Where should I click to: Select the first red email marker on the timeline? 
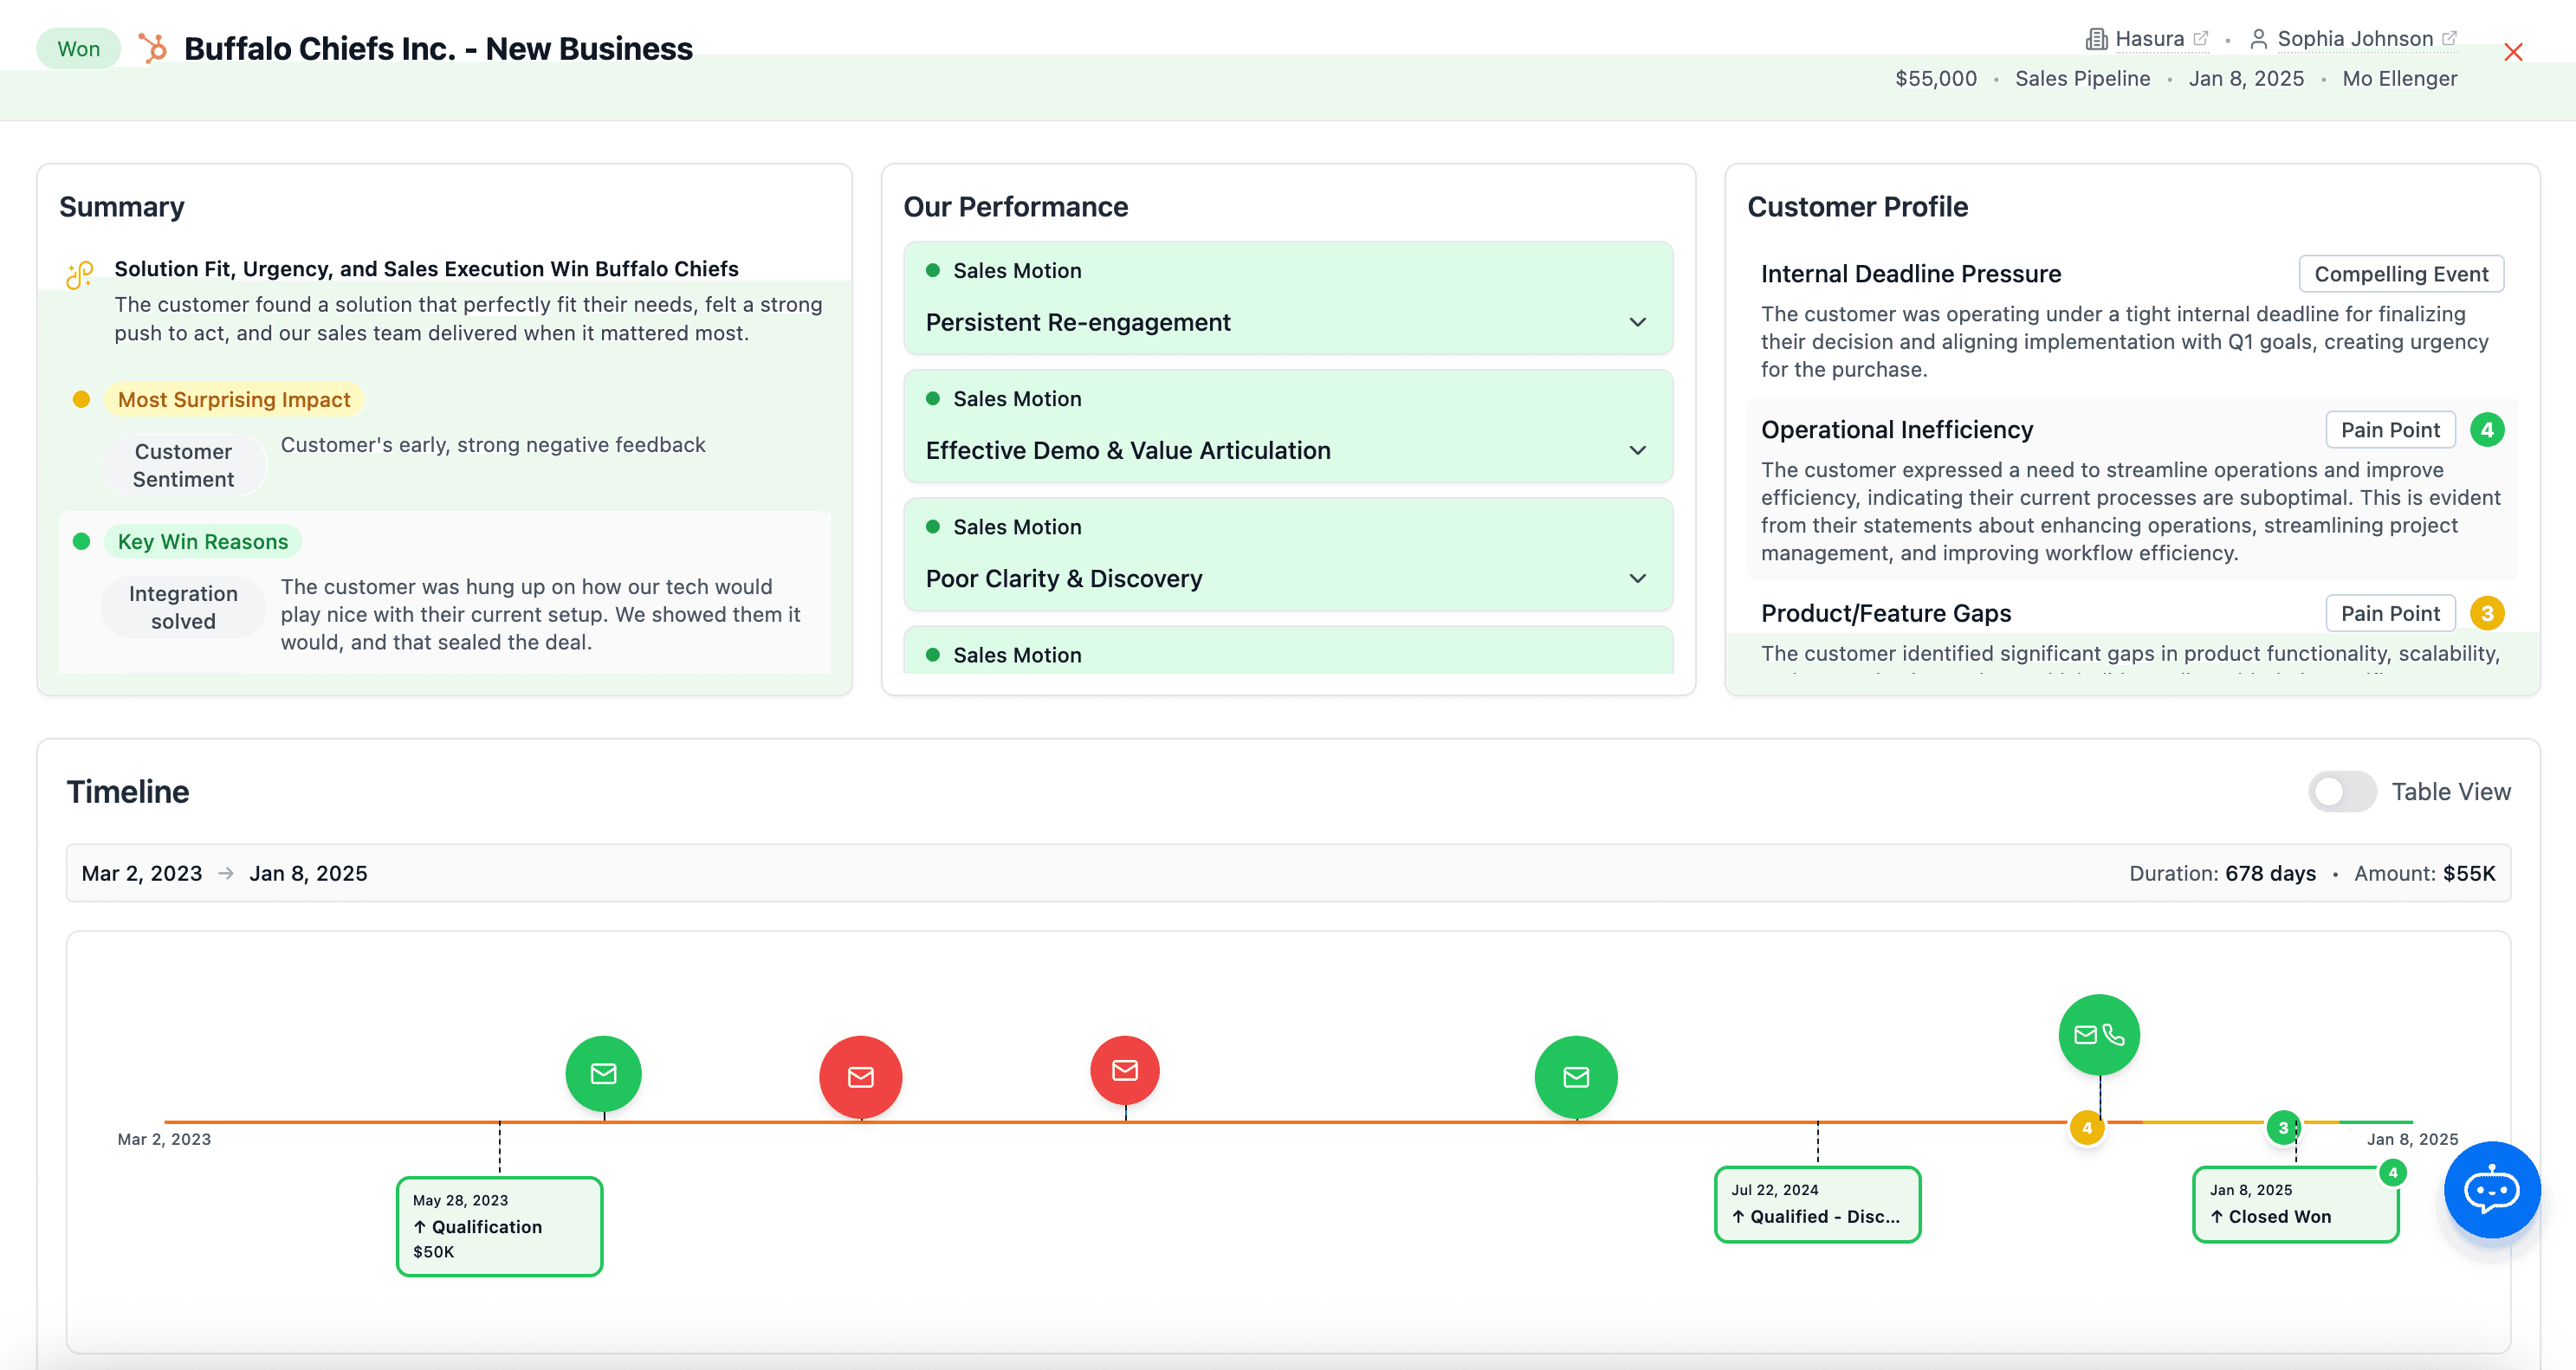coord(859,1076)
